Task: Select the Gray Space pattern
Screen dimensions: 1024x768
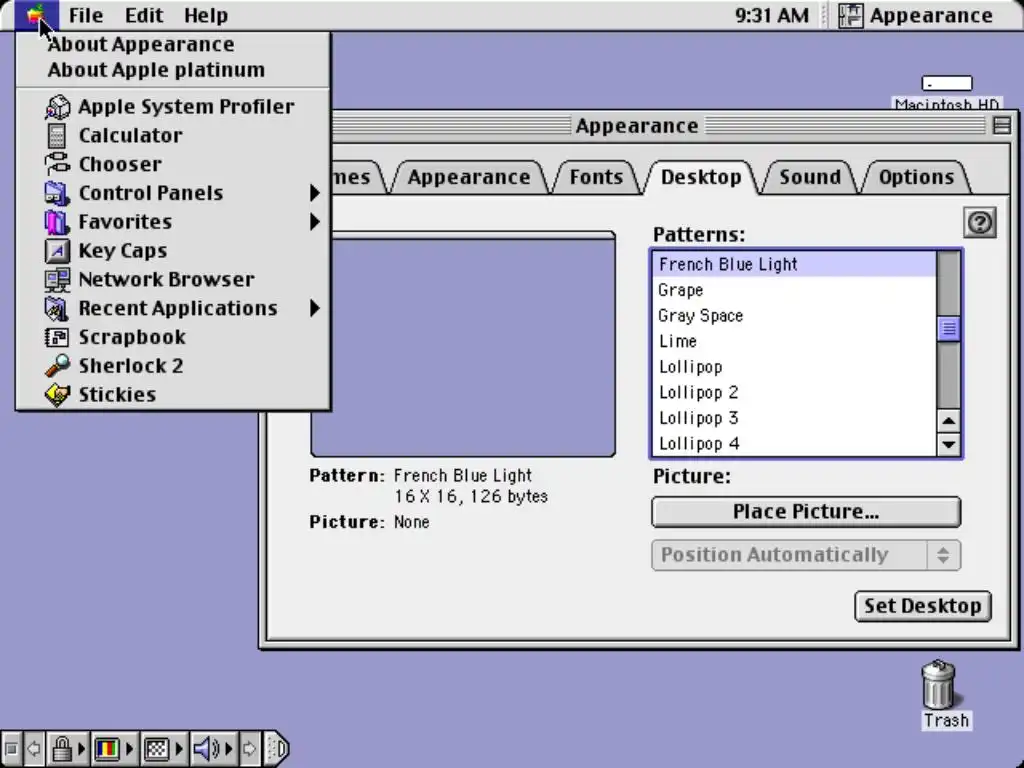Action: pos(795,315)
